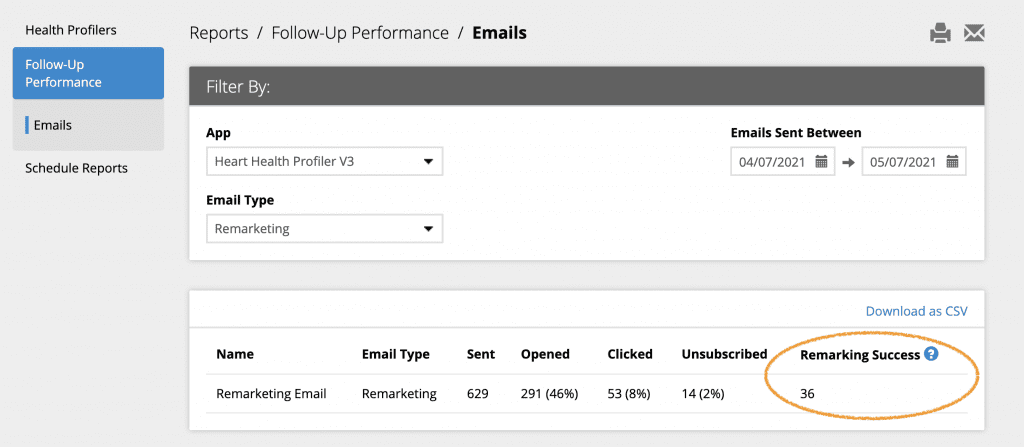This screenshot has height=447, width=1024.
Task: Select Follow-Up Performance in sidebar
Action: 88,73
